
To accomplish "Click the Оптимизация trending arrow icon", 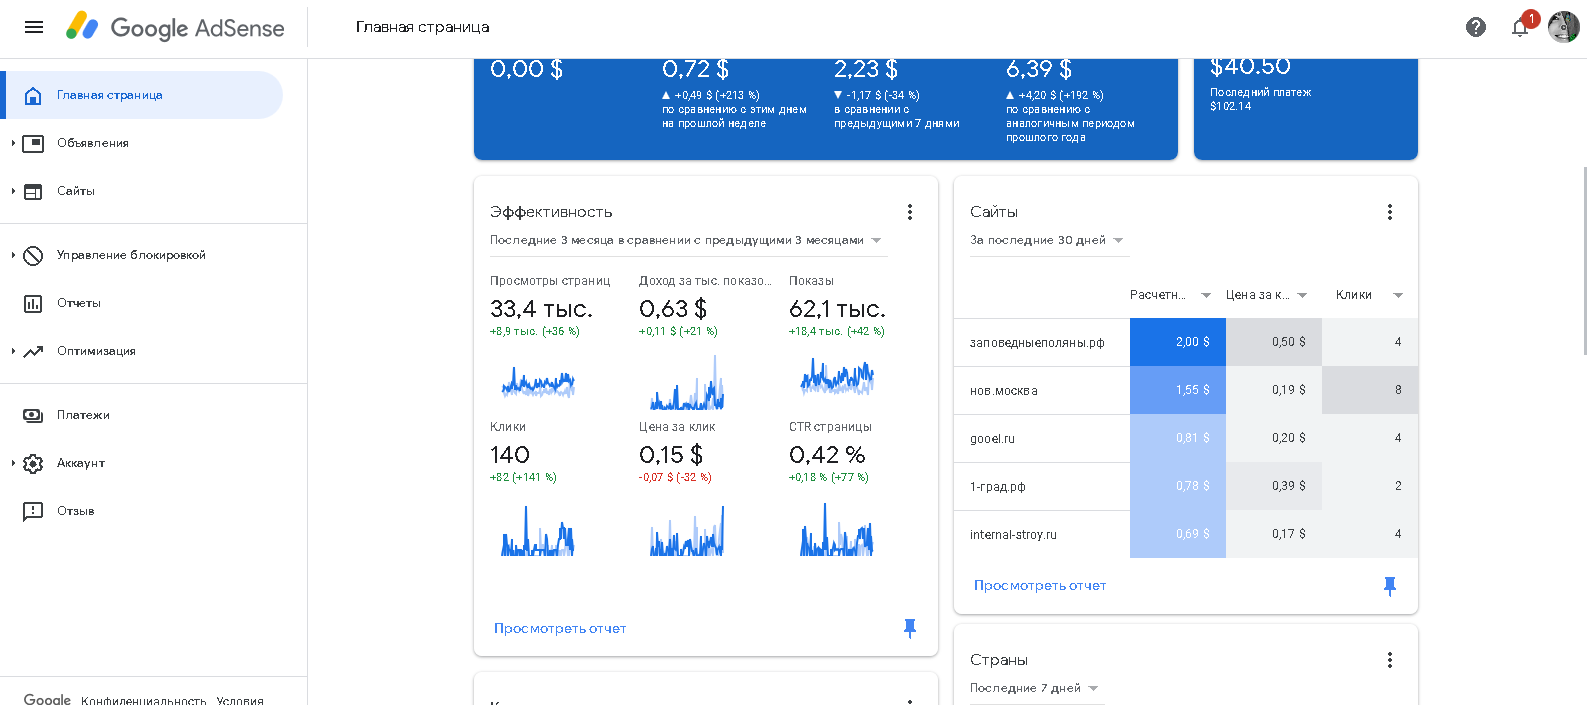I will pyautogui.click(x=33, y=351).
